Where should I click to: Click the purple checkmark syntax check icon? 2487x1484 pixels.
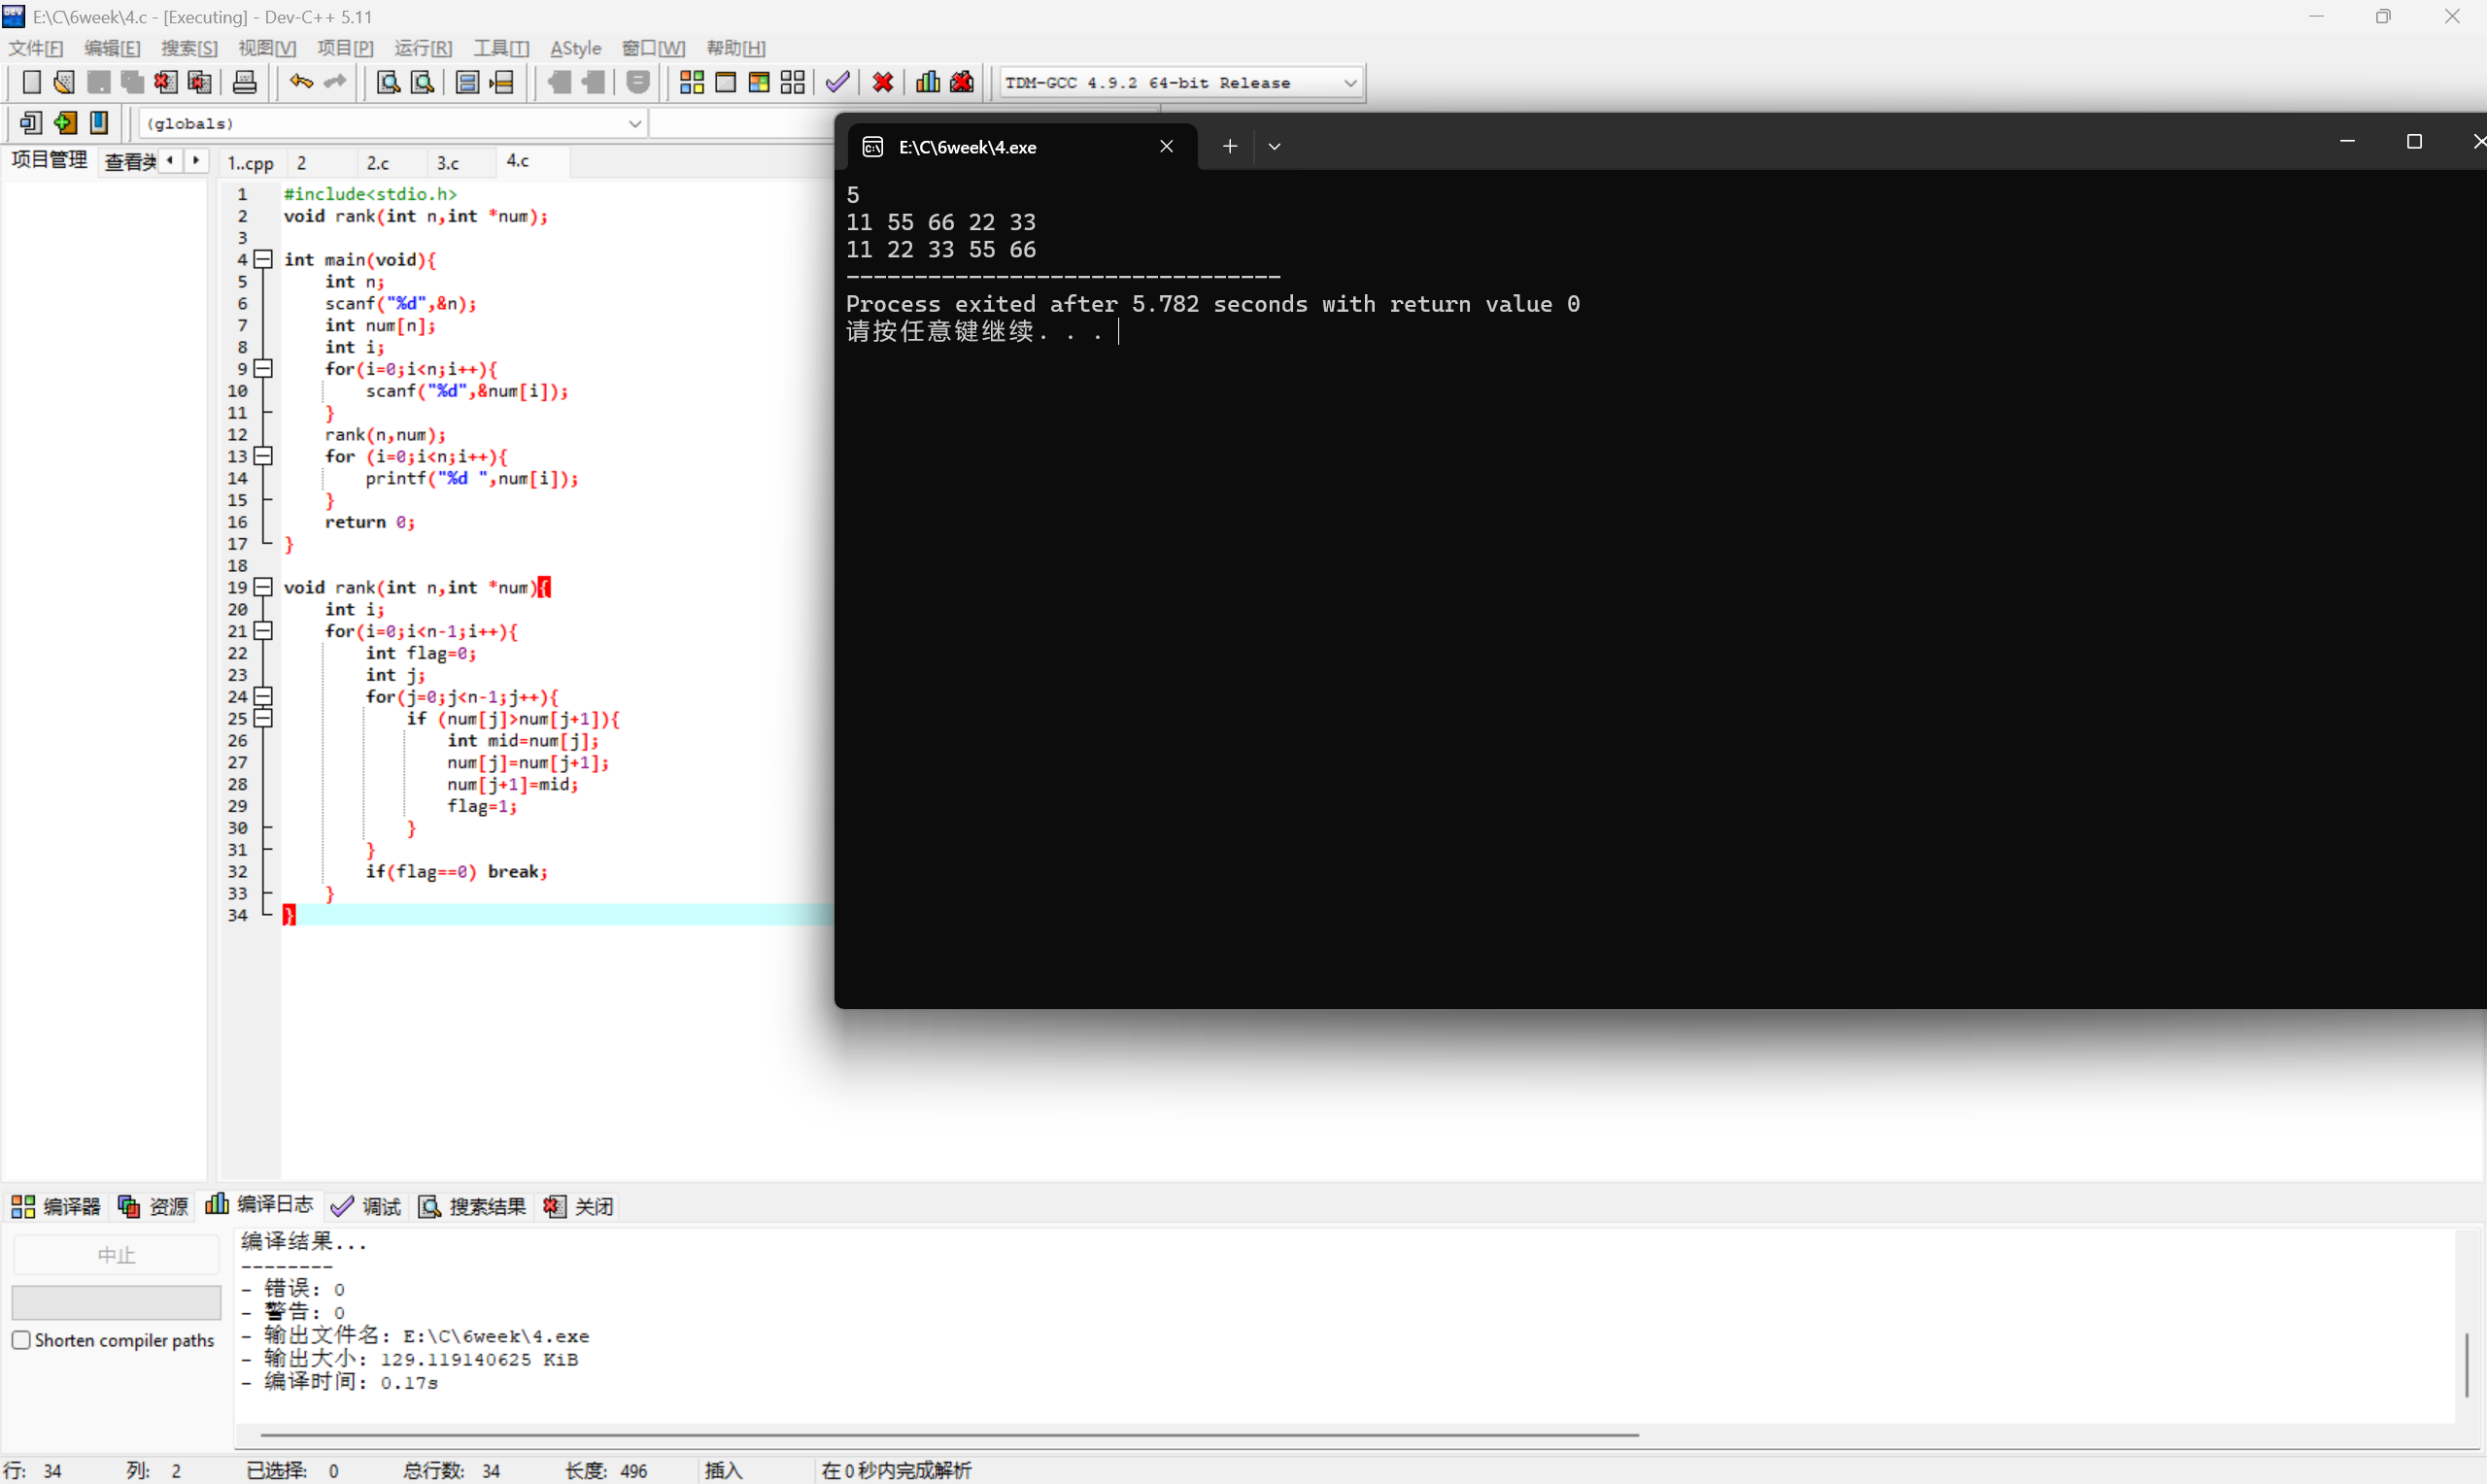(x=837, y=82)
